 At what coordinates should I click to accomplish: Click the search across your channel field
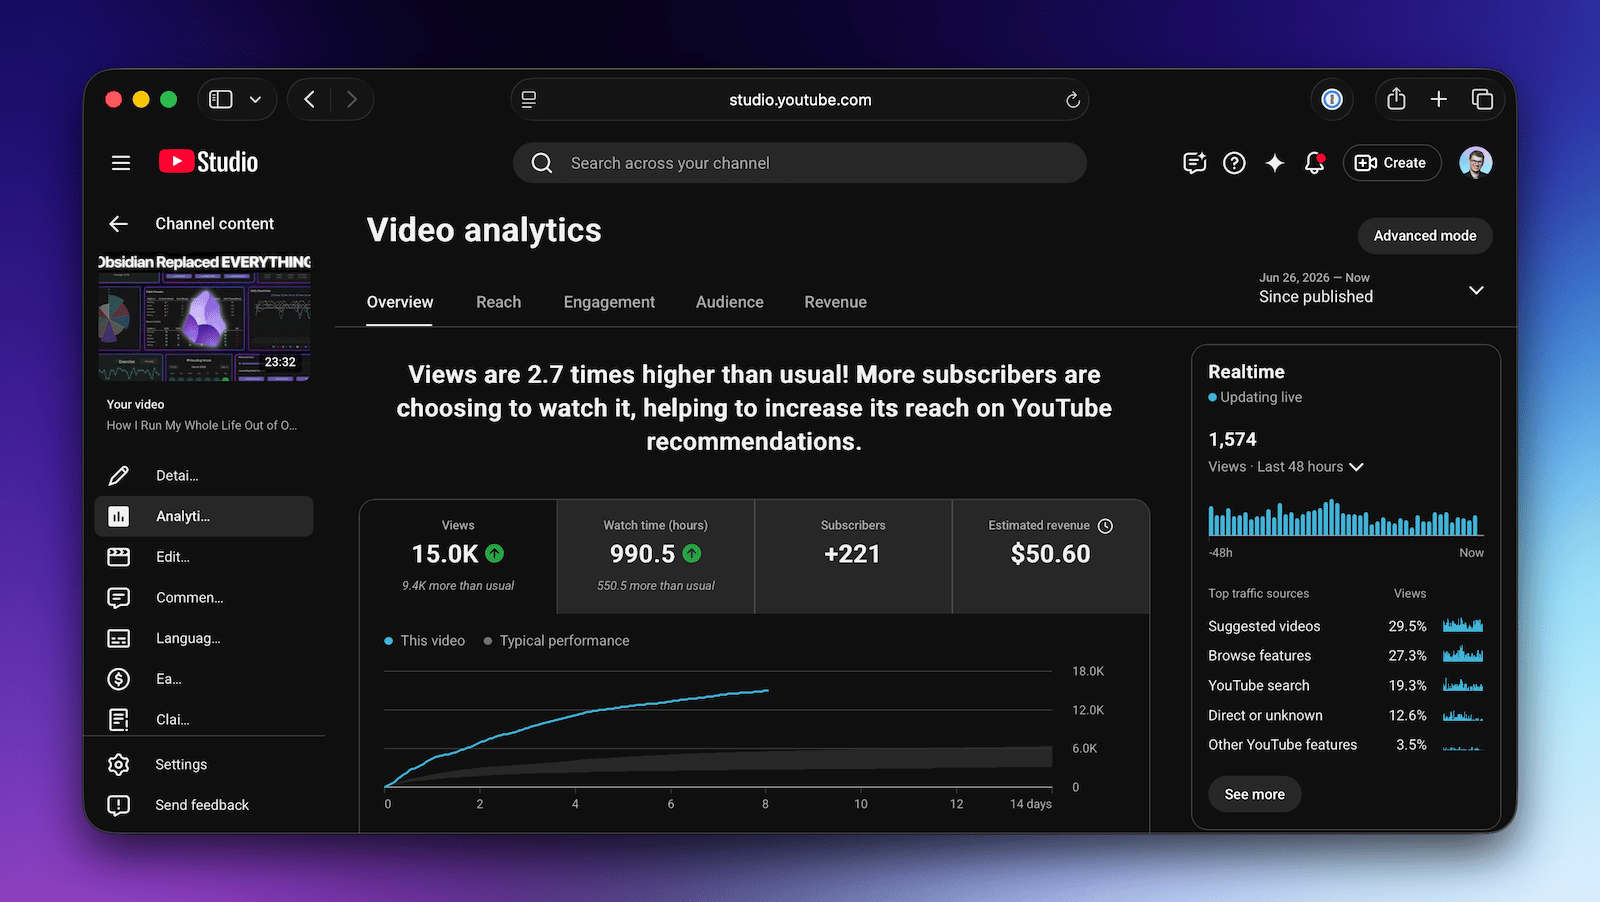(800, 163)
